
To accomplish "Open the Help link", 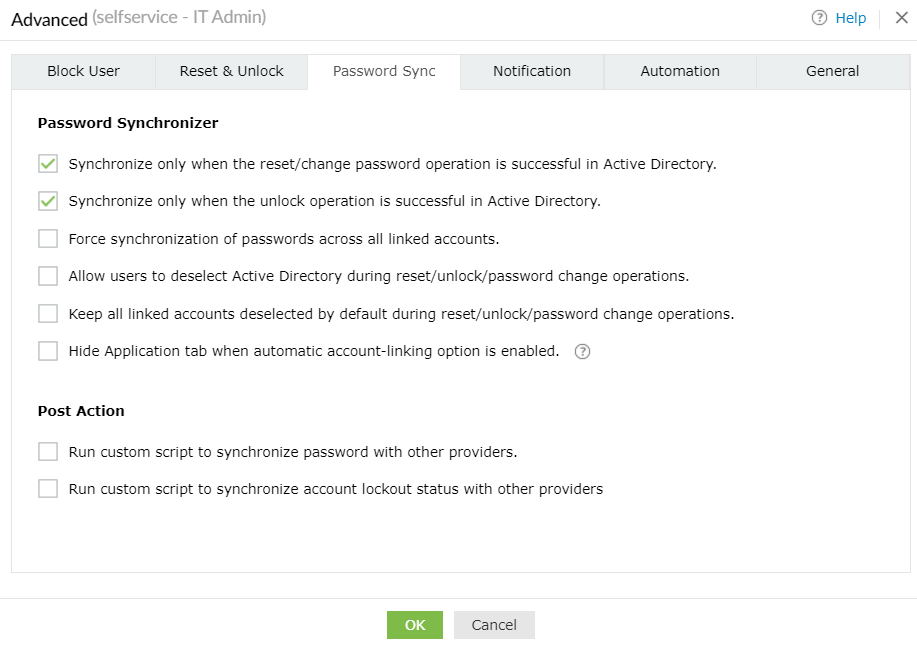I will tap(850, 18).
